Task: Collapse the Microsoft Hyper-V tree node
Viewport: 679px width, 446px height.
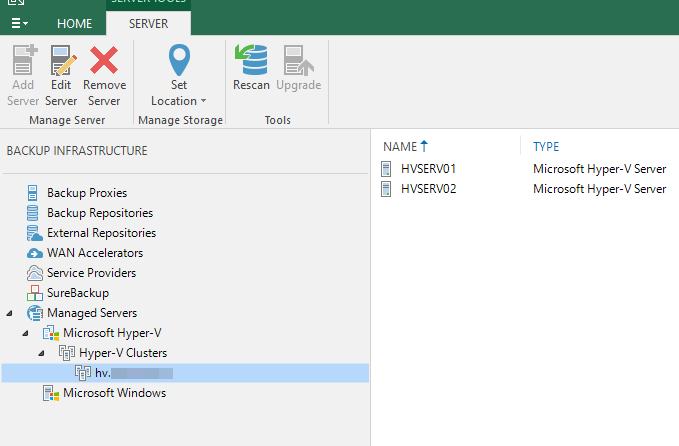Action: 26,333
